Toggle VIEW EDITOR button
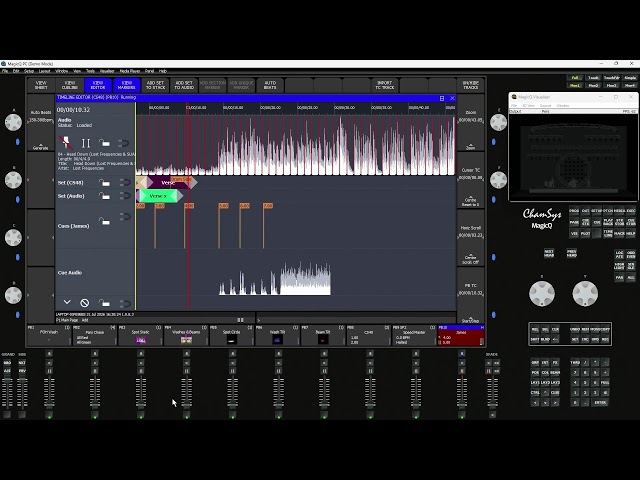The image size is (640, 480). [98, 85]
